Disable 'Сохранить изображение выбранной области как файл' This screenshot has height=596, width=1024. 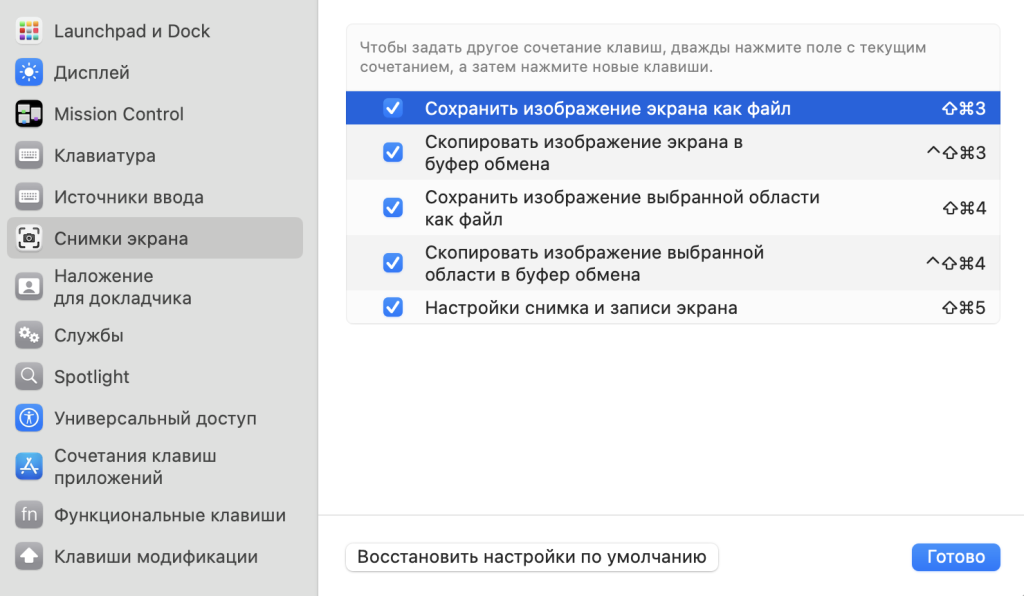point(392,208)
